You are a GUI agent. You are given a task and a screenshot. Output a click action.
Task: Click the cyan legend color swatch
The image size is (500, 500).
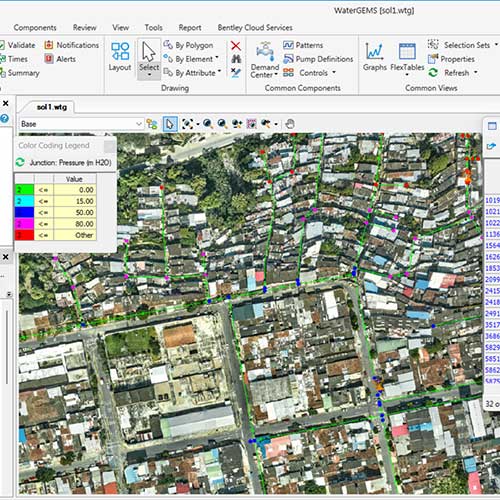24,201
